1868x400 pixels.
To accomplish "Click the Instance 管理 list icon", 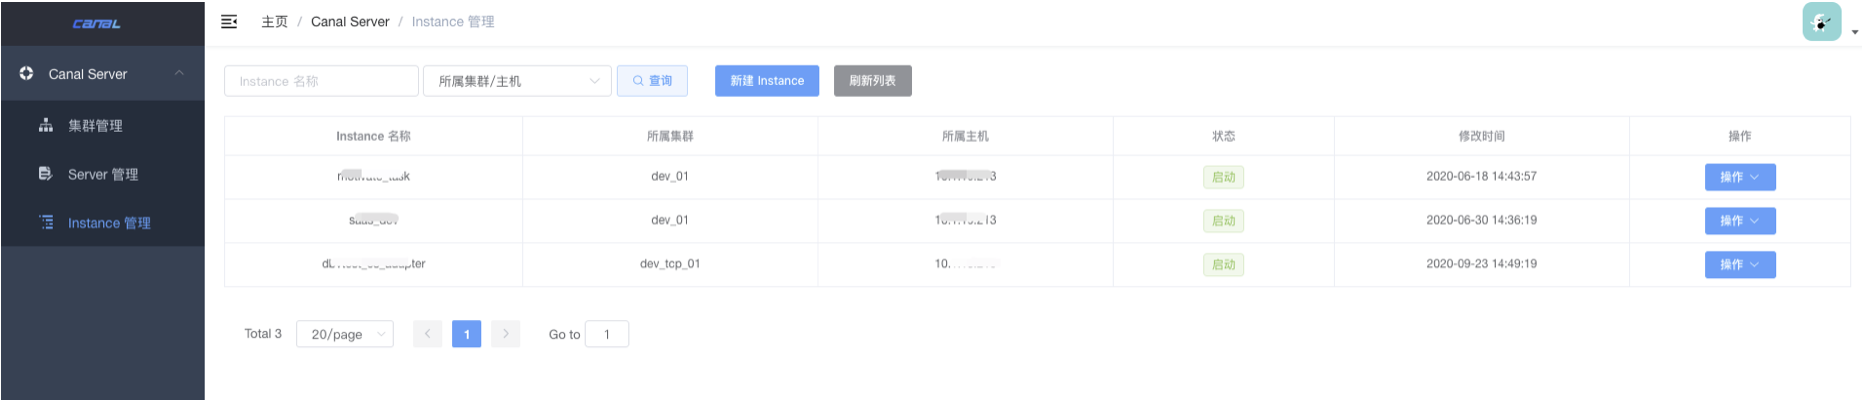I will [46, 222].
